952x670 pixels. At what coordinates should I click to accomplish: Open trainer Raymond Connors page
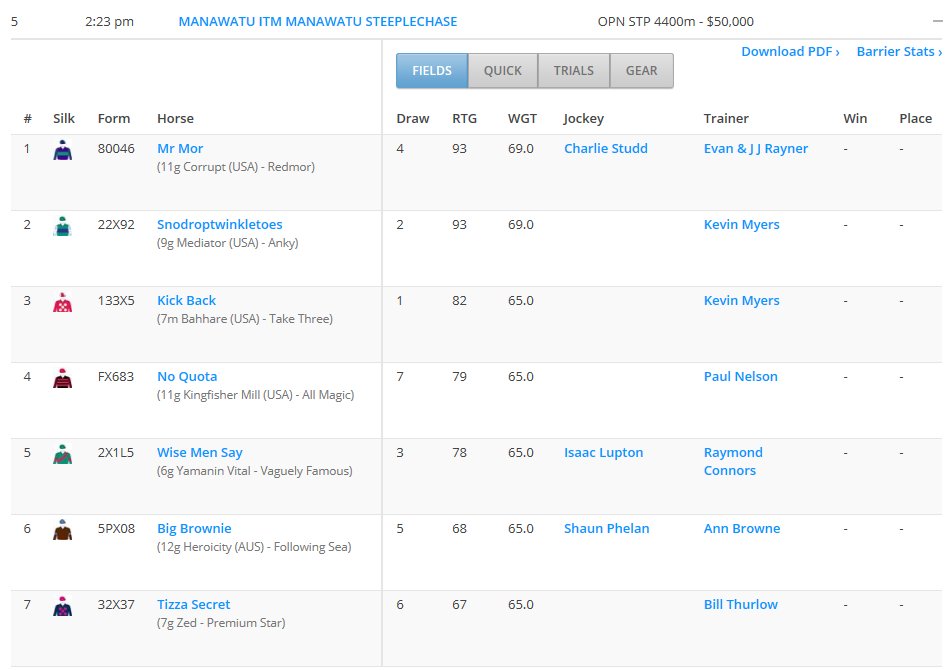733,461
